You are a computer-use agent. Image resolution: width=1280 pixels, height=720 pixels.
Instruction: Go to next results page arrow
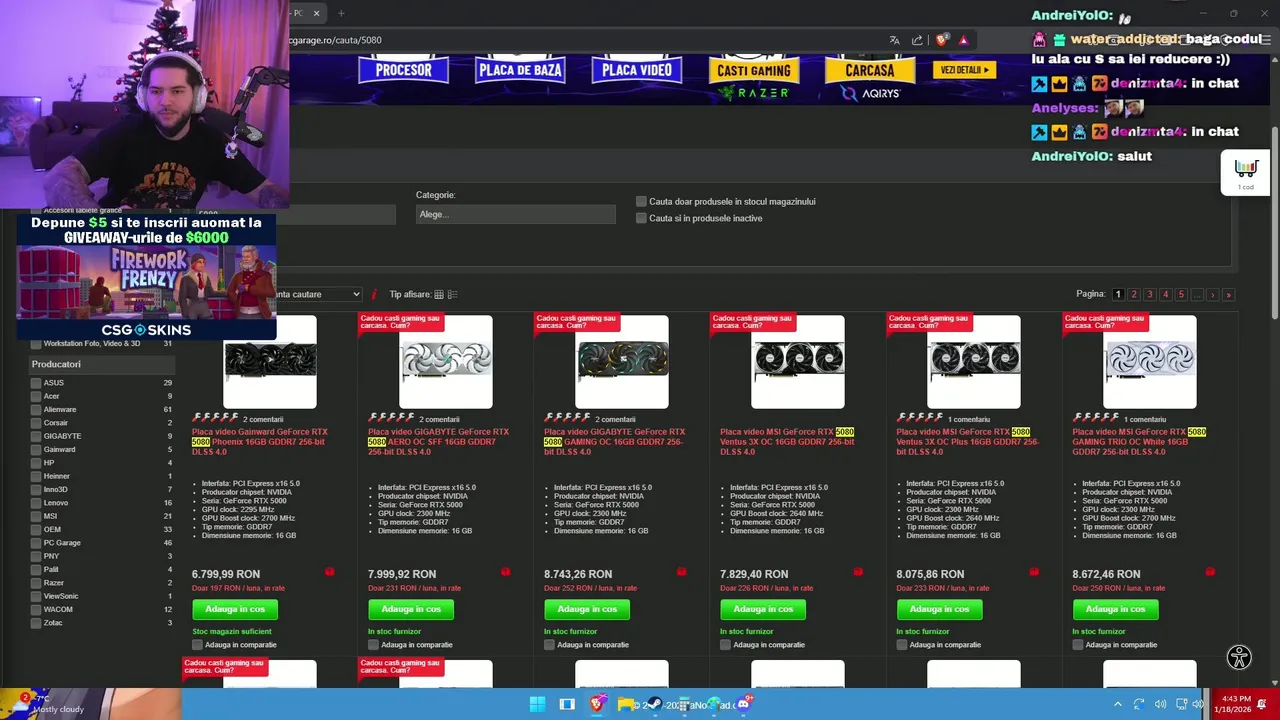pos(1212,295)
